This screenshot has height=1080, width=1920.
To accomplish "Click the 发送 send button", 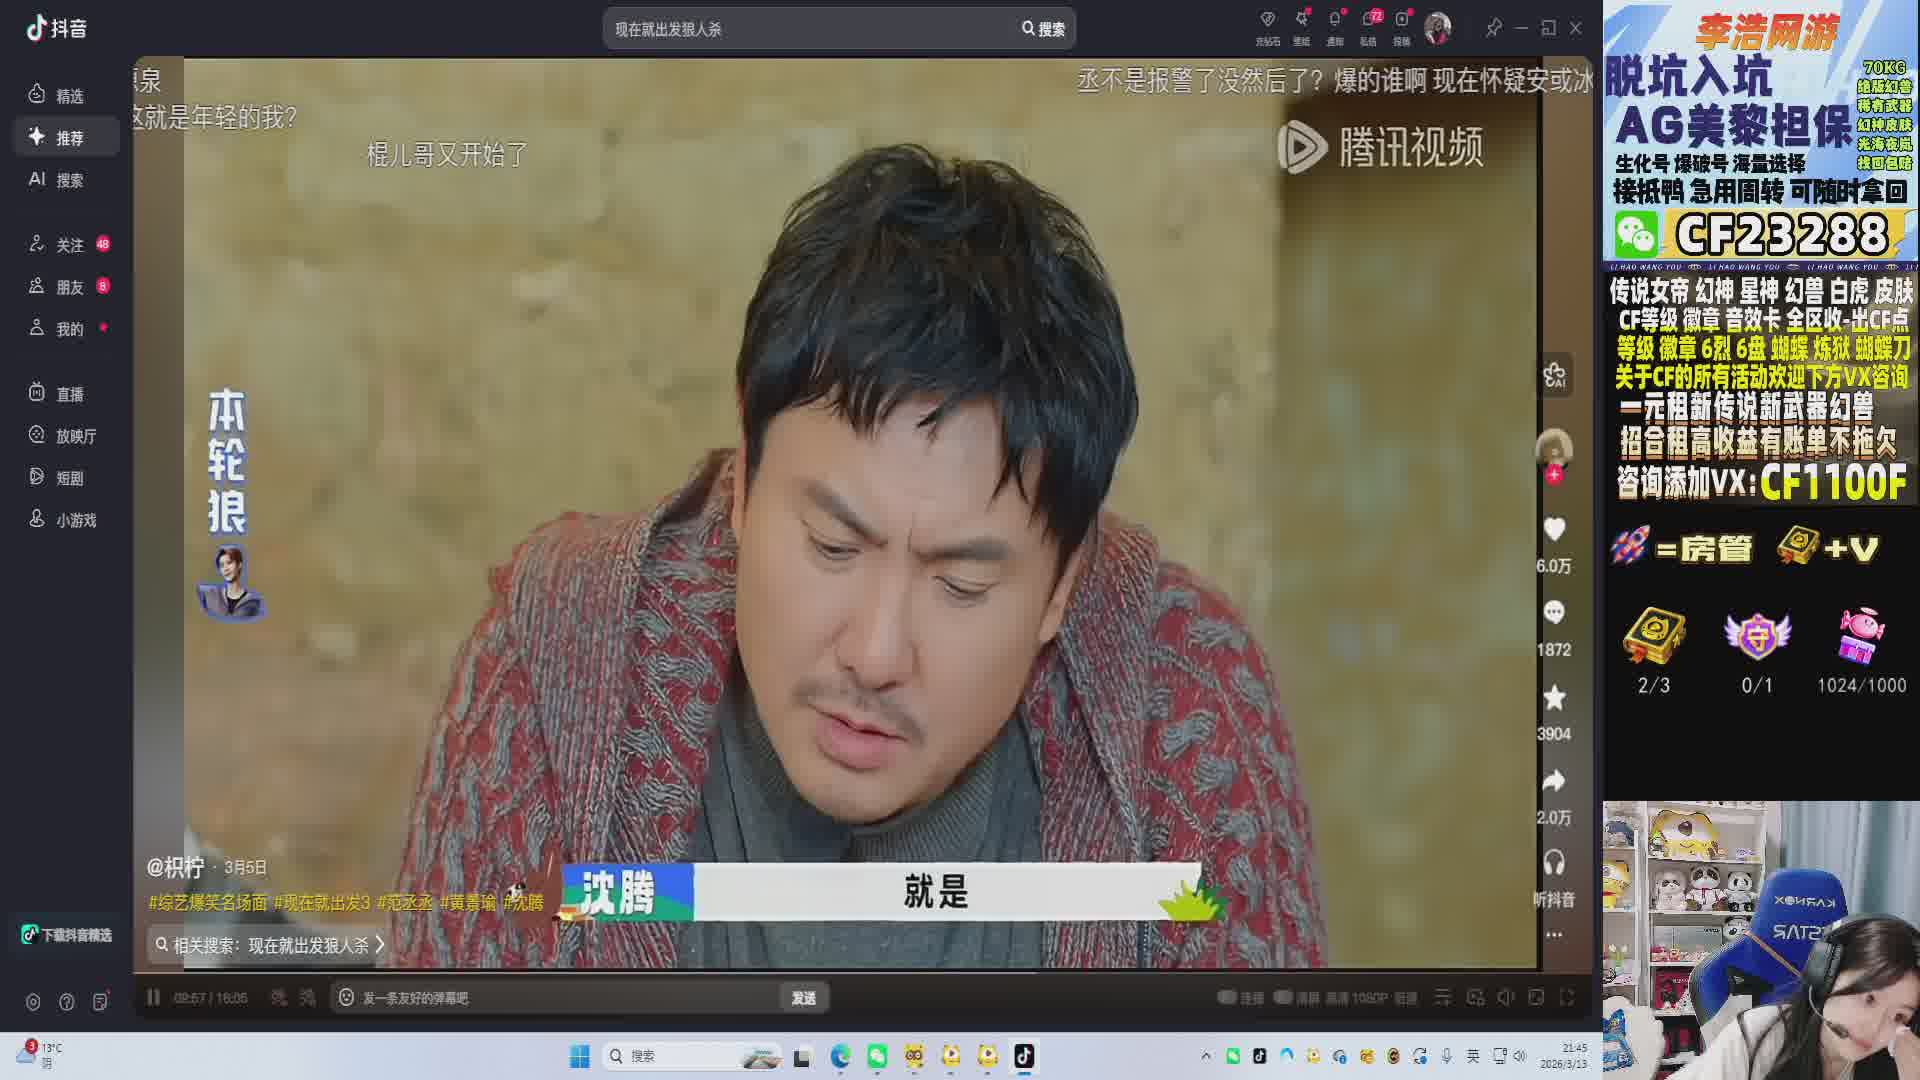I will point(803,998).
